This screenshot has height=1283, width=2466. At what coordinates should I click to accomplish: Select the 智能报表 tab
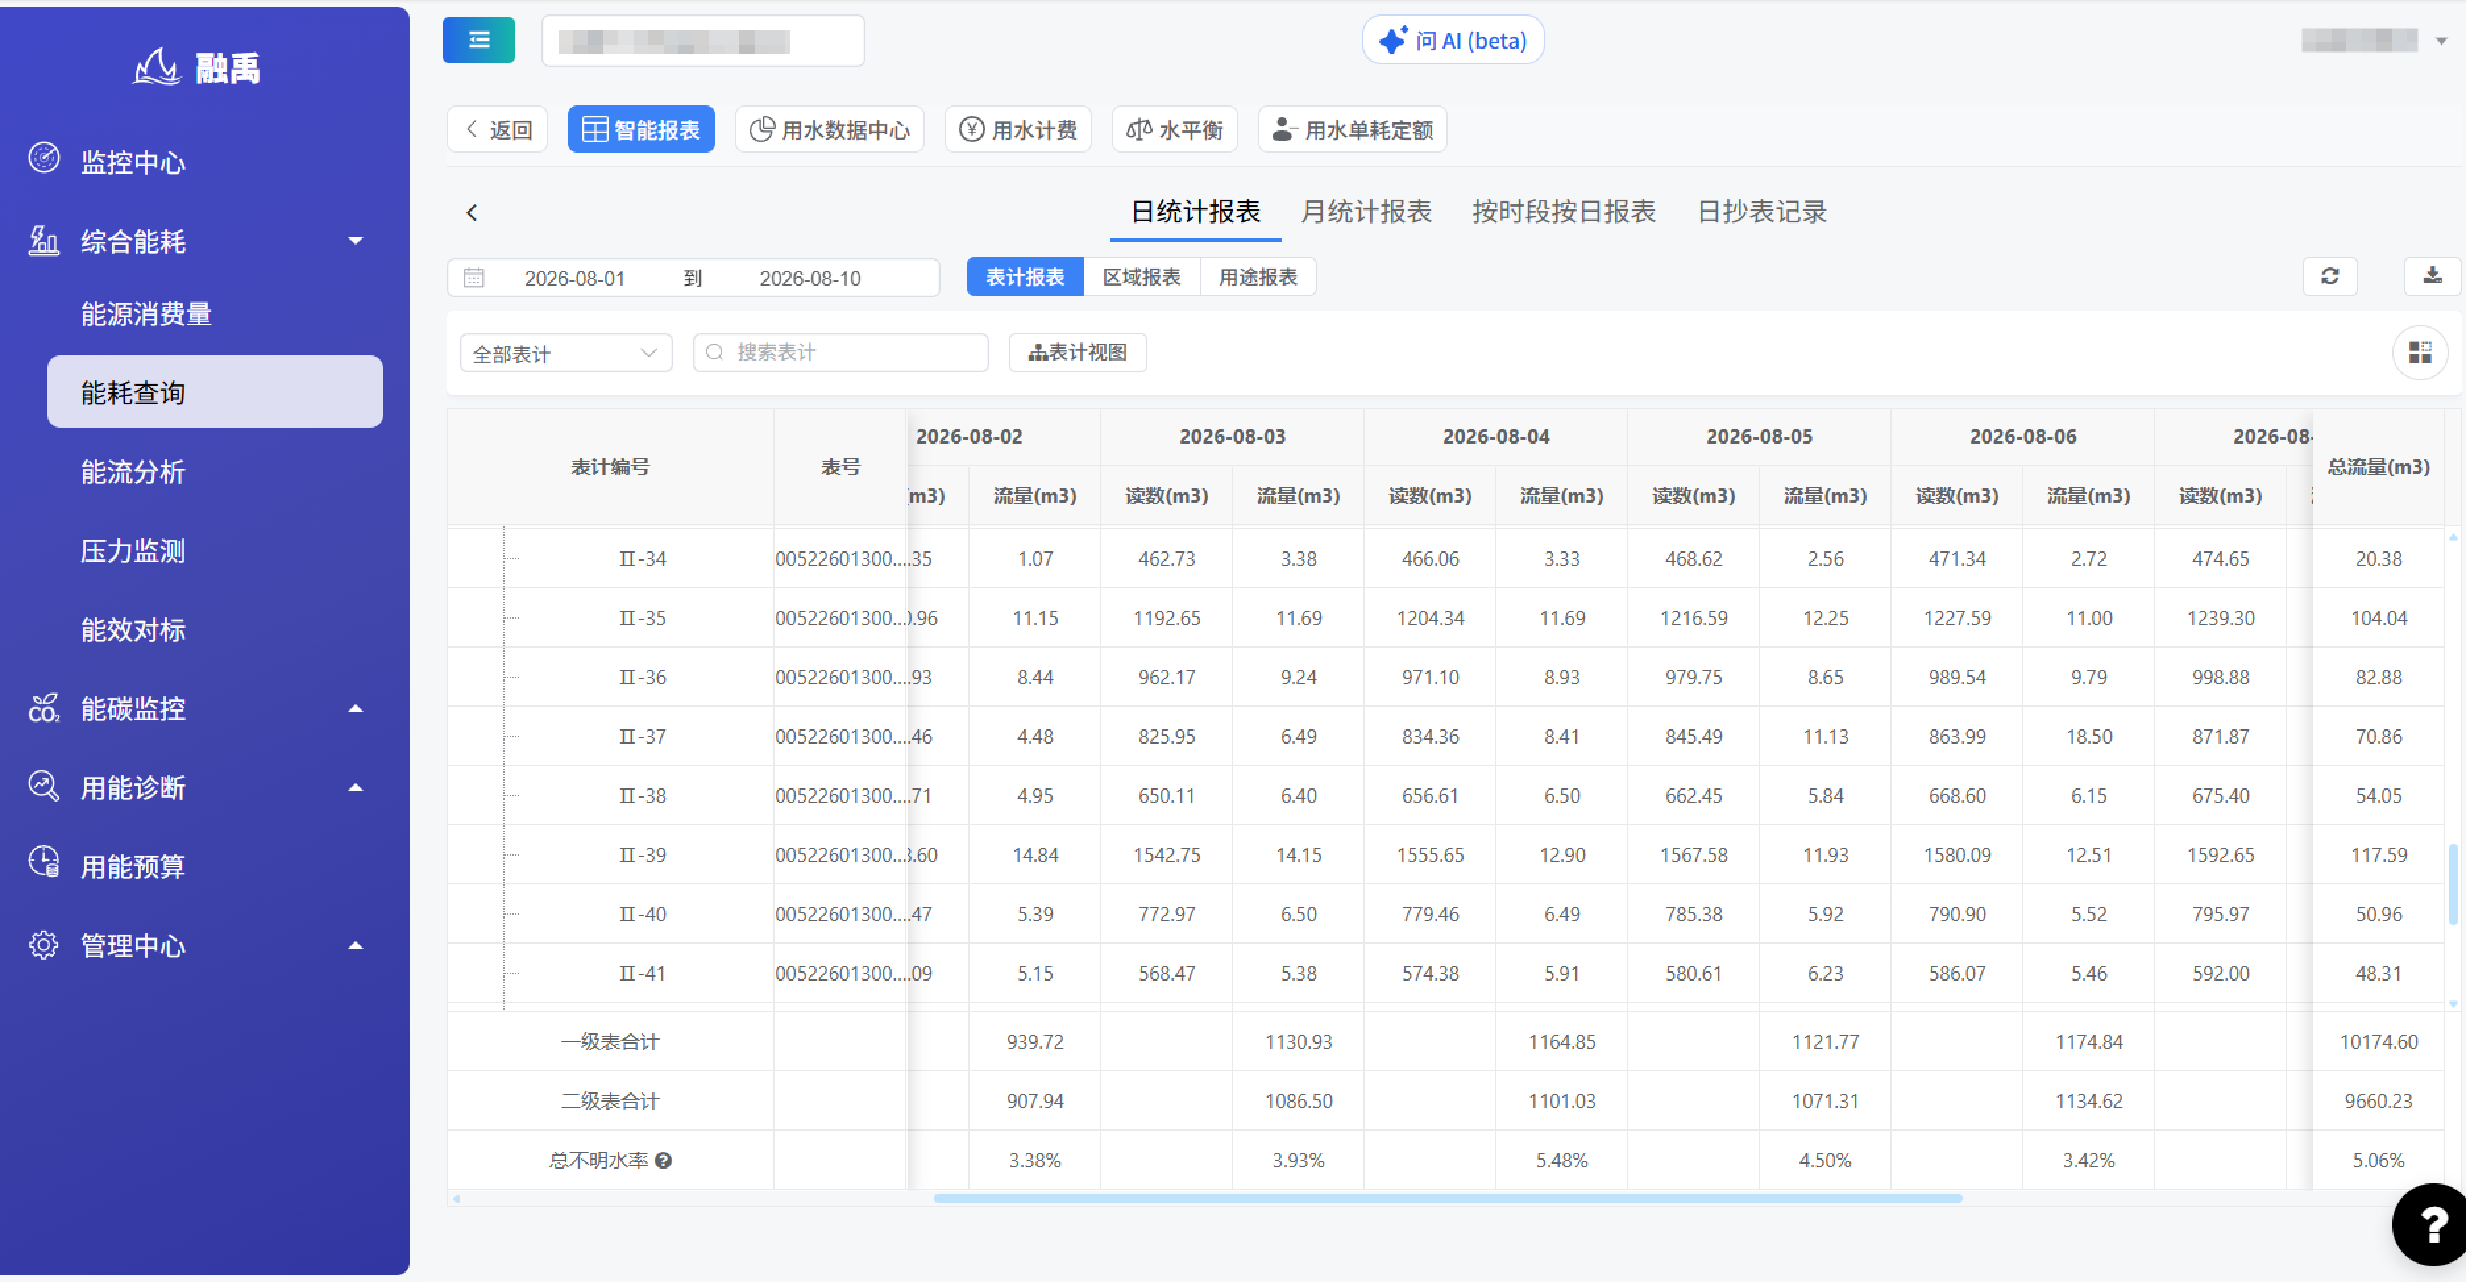click(641, 130)
